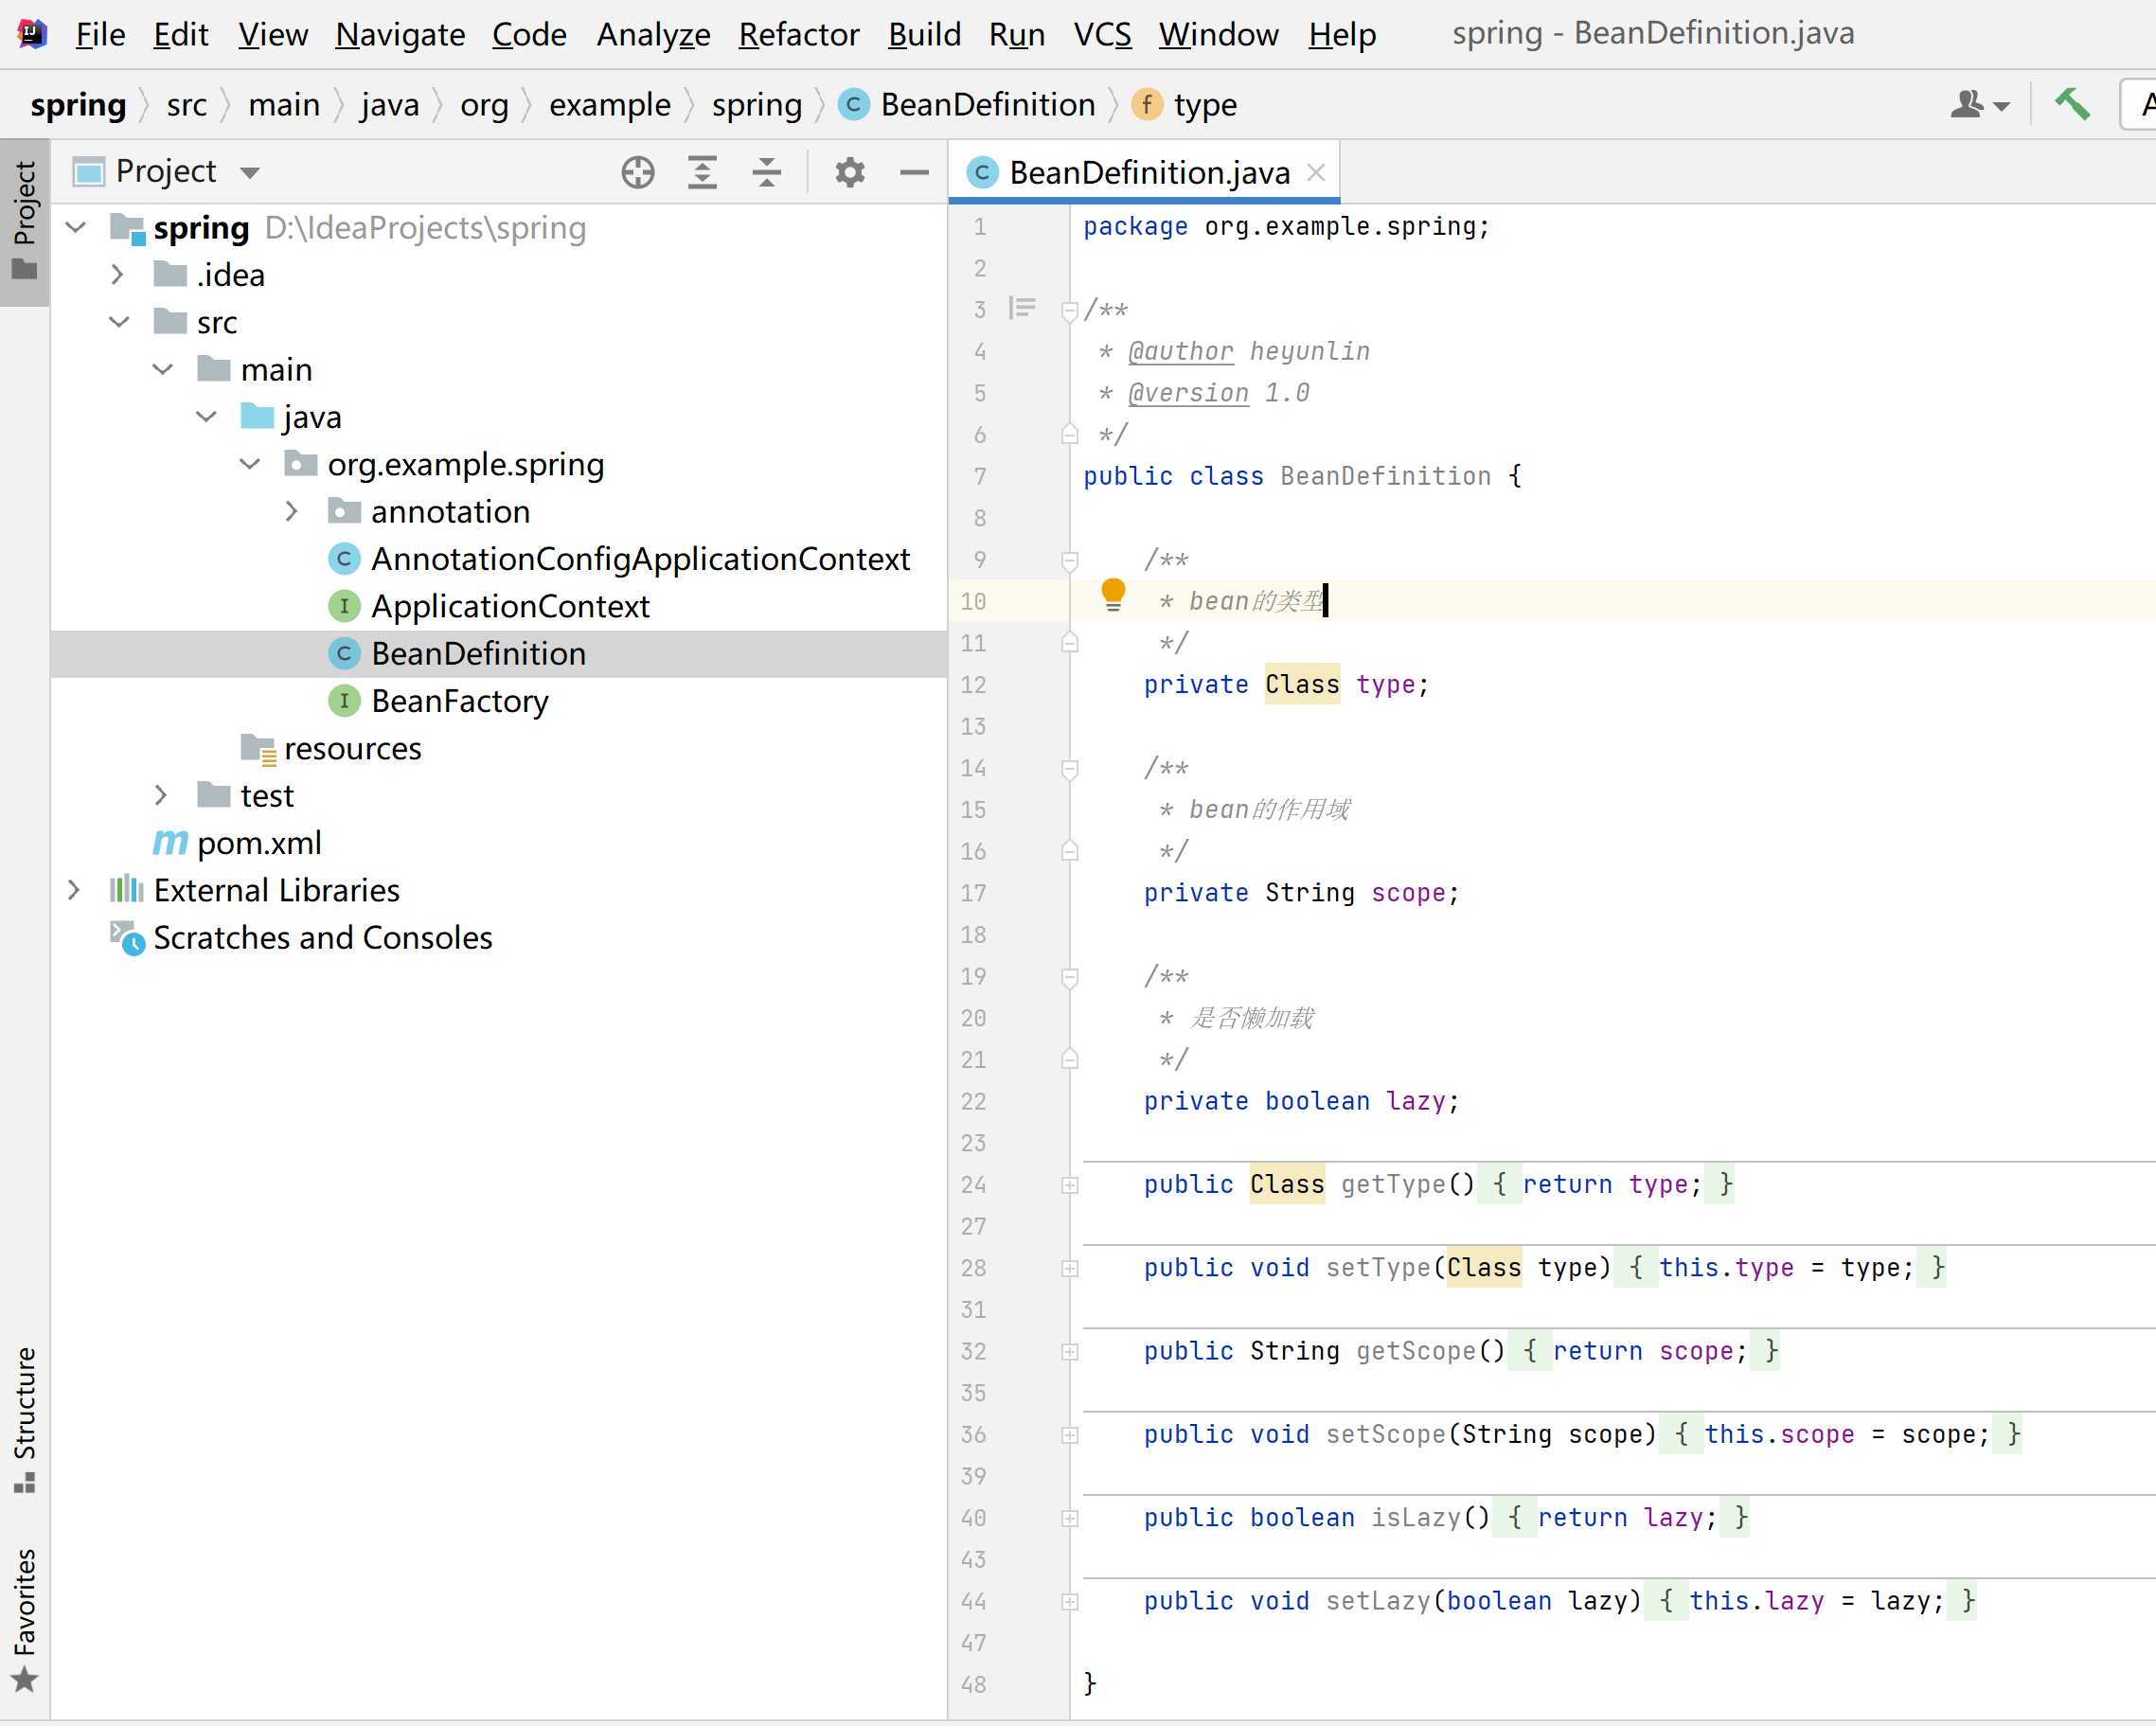This screenshot has height=1726, width=2156.
Task: Click the Scroll from Source crosshair icon
Action: click(637, 171)
